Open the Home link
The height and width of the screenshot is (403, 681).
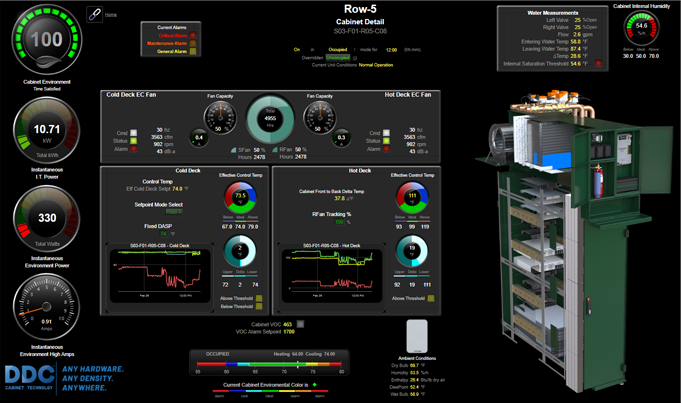(x=111, y=15)
